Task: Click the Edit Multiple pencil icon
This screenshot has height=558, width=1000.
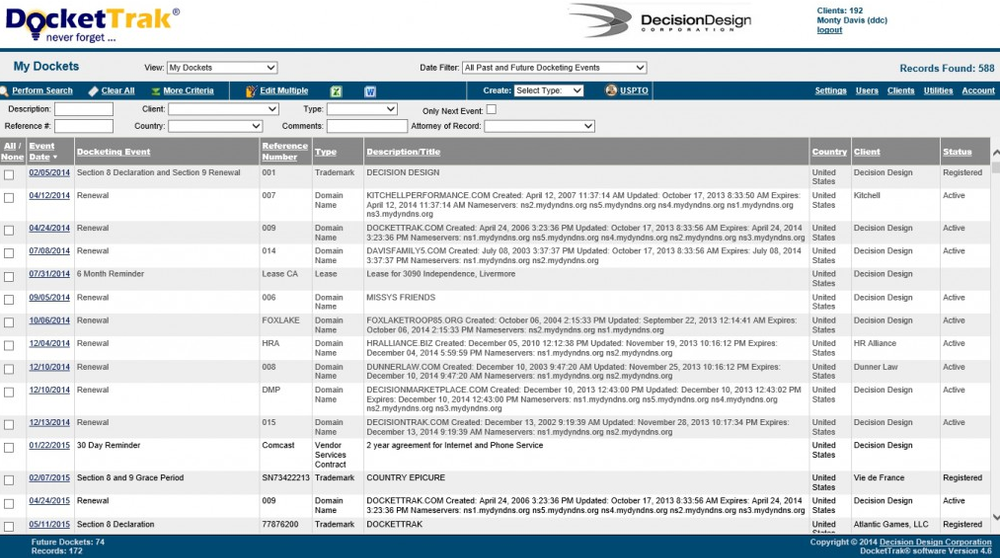Action: (x=251, y=91)
